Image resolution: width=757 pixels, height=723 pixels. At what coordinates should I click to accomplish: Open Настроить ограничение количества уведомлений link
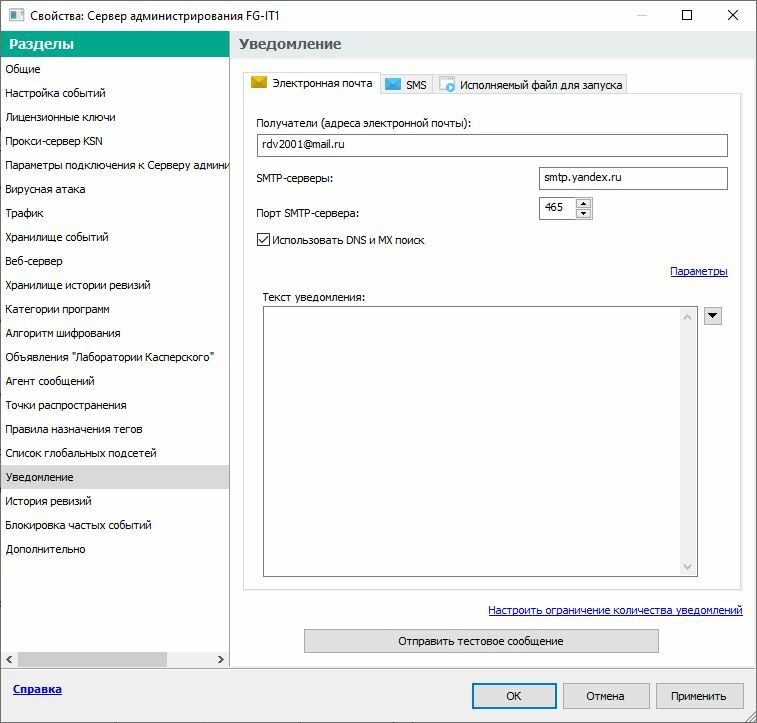(615, 610)
